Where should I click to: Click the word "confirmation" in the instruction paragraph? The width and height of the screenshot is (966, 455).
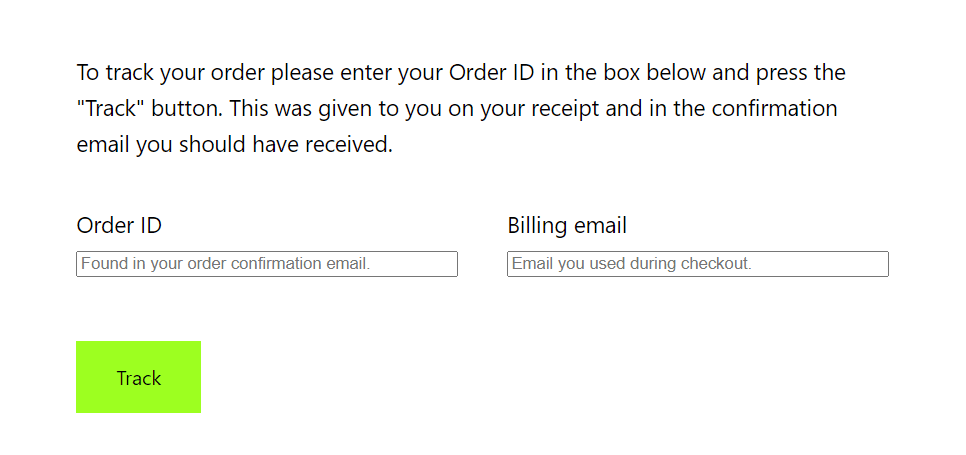point(775,109)
